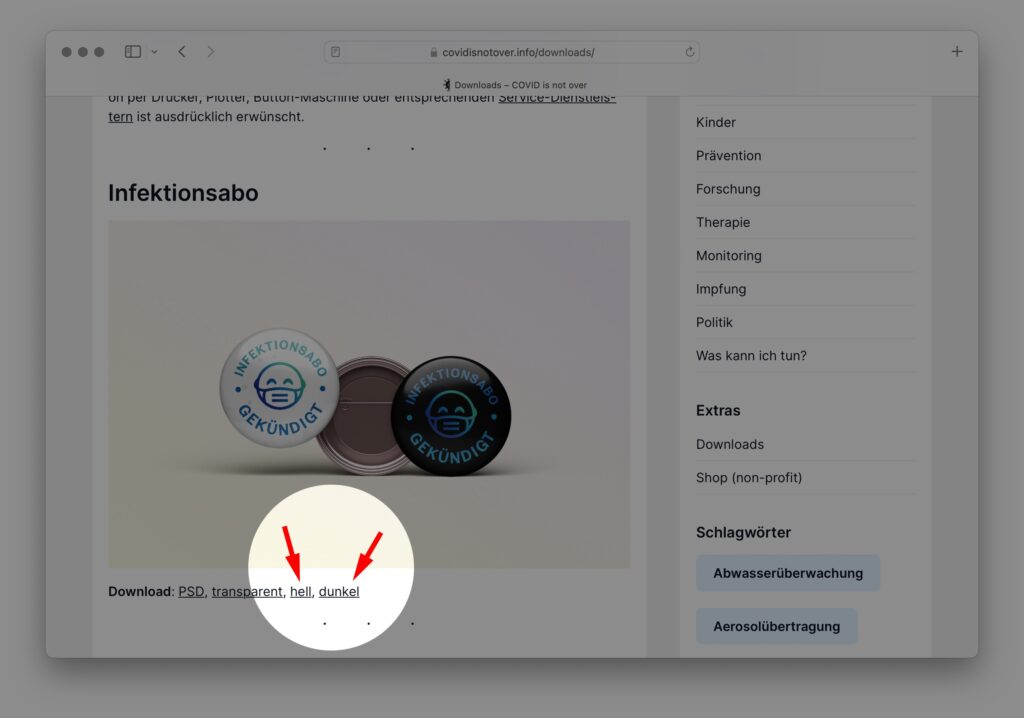
Task: Open the Kinder category in sidebar
Action: click(716, 122)
